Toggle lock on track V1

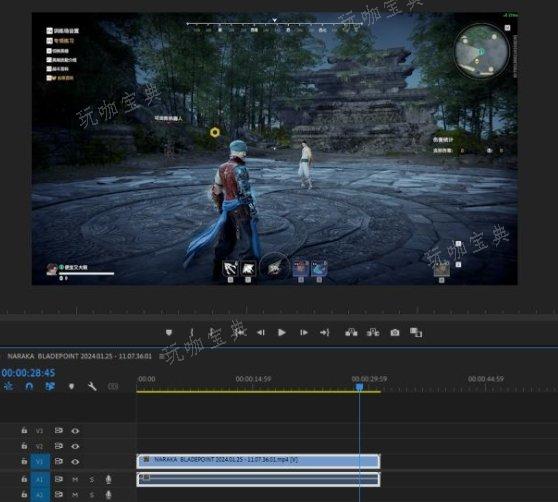click(24, 461)
